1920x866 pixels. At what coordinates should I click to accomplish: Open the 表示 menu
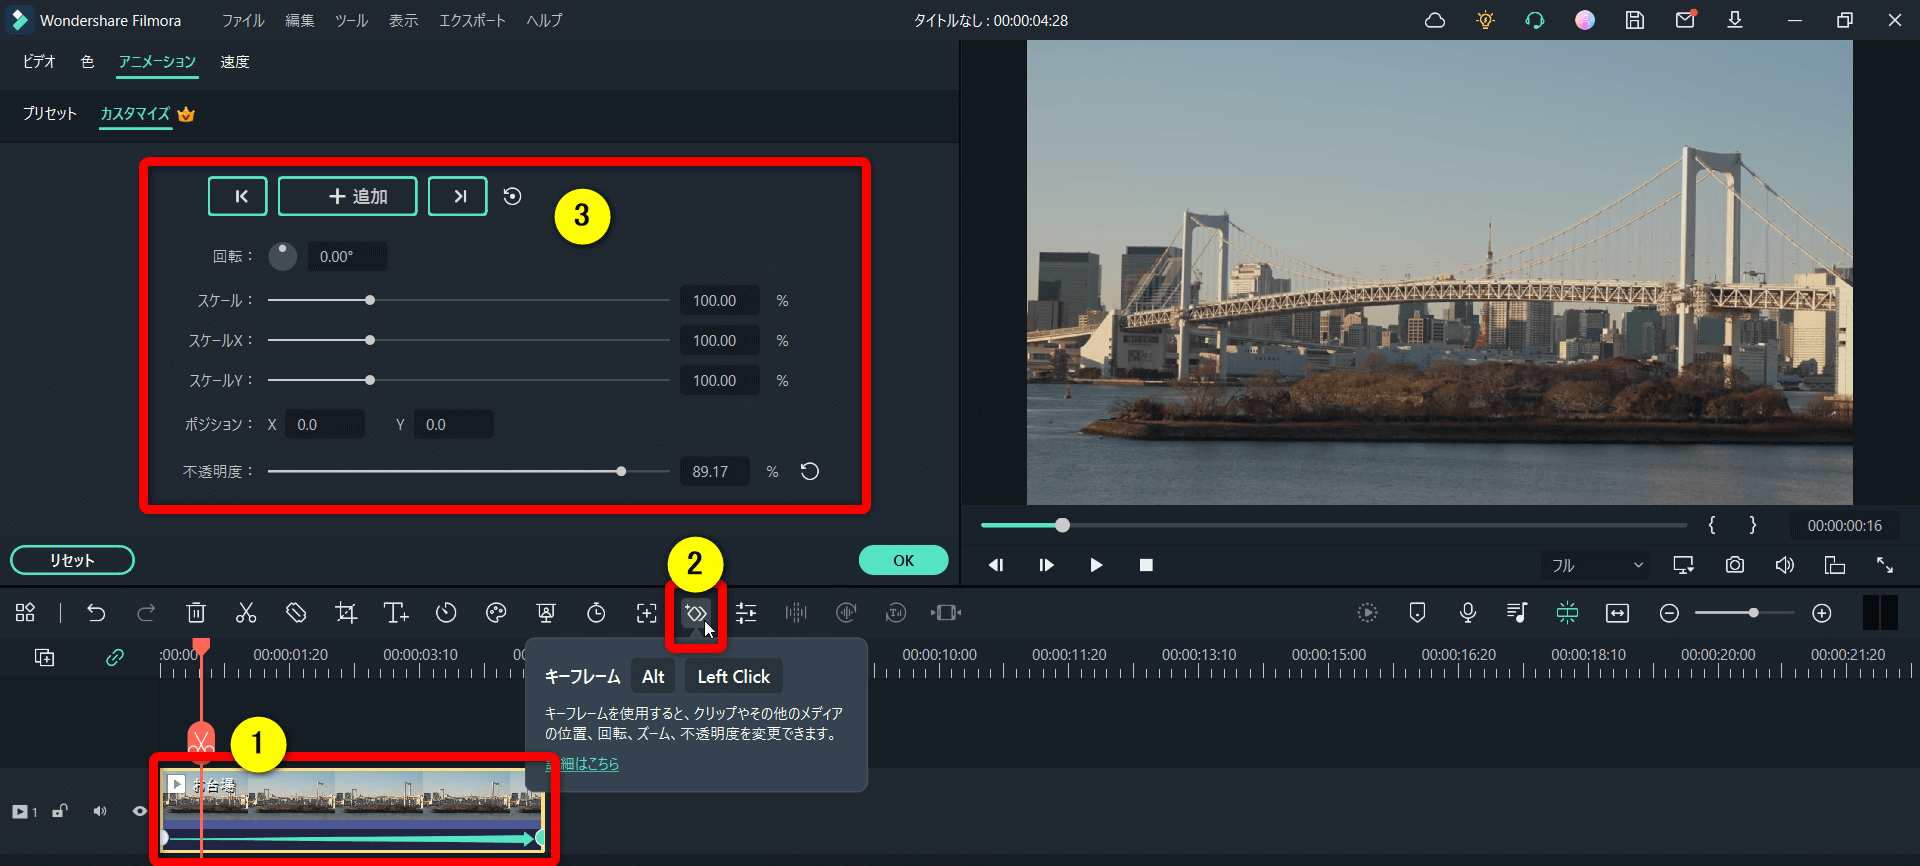click(x=404, y=20)
